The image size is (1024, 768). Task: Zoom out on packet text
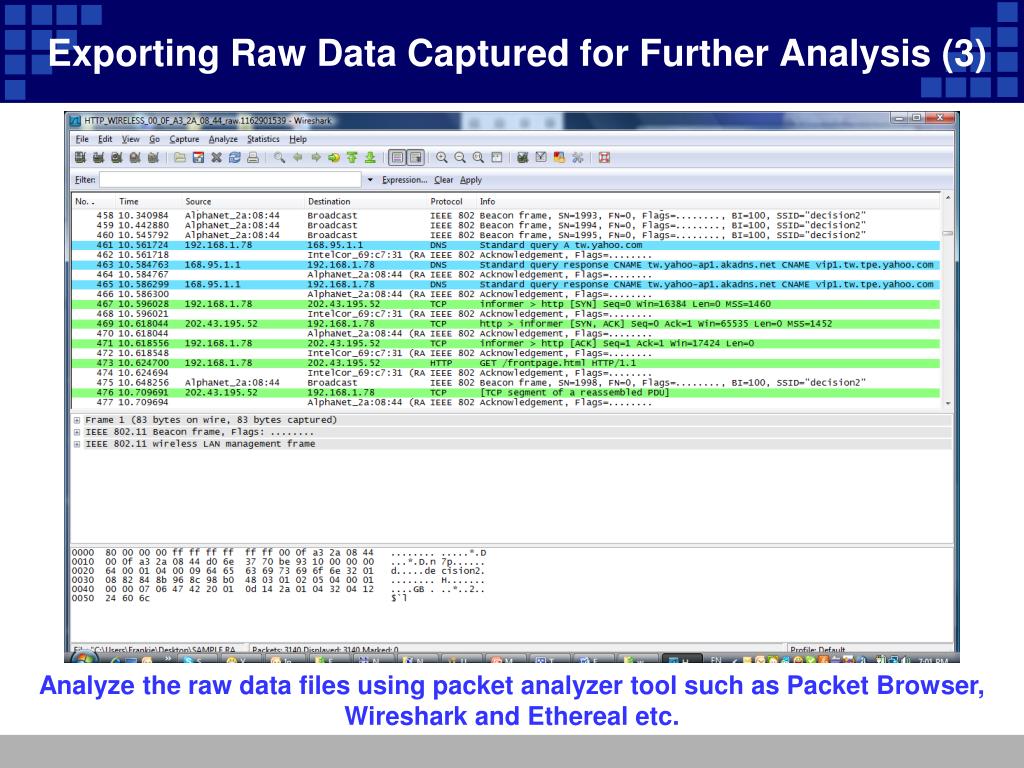[x=460, y=157]
